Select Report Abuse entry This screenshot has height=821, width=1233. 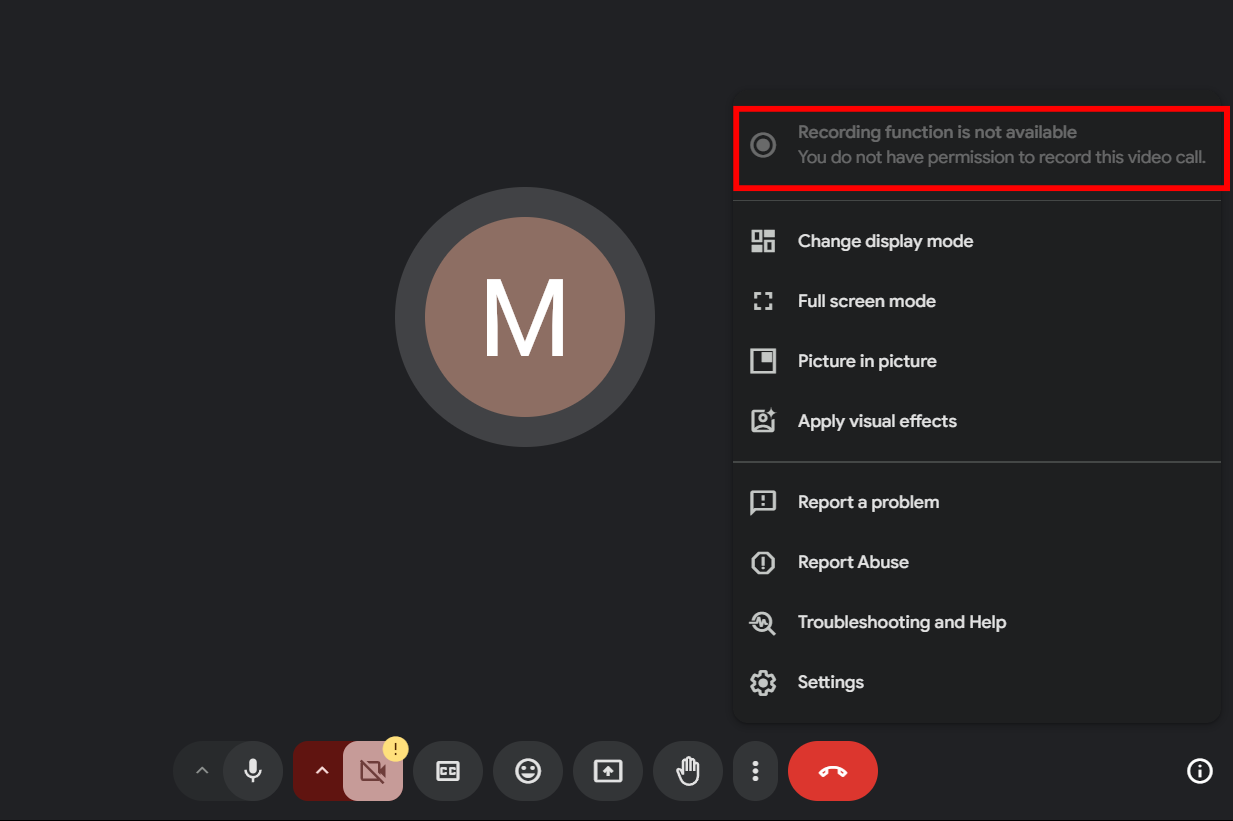click(x=977, y=562)
